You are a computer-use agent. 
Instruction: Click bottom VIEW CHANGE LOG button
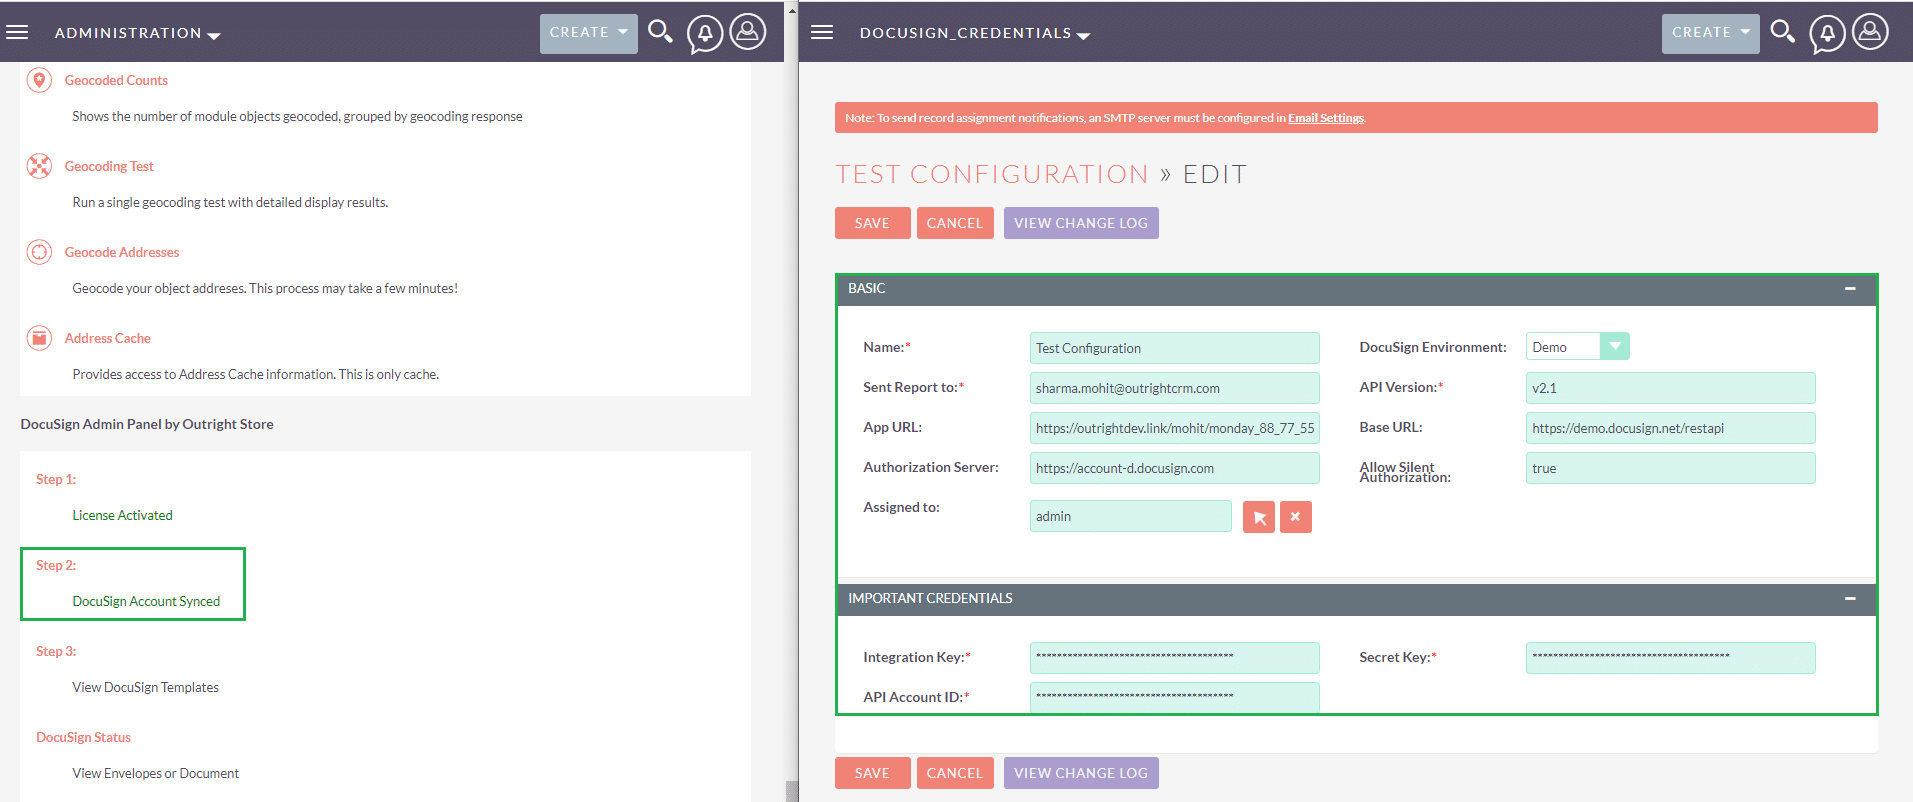[1081, 773]
